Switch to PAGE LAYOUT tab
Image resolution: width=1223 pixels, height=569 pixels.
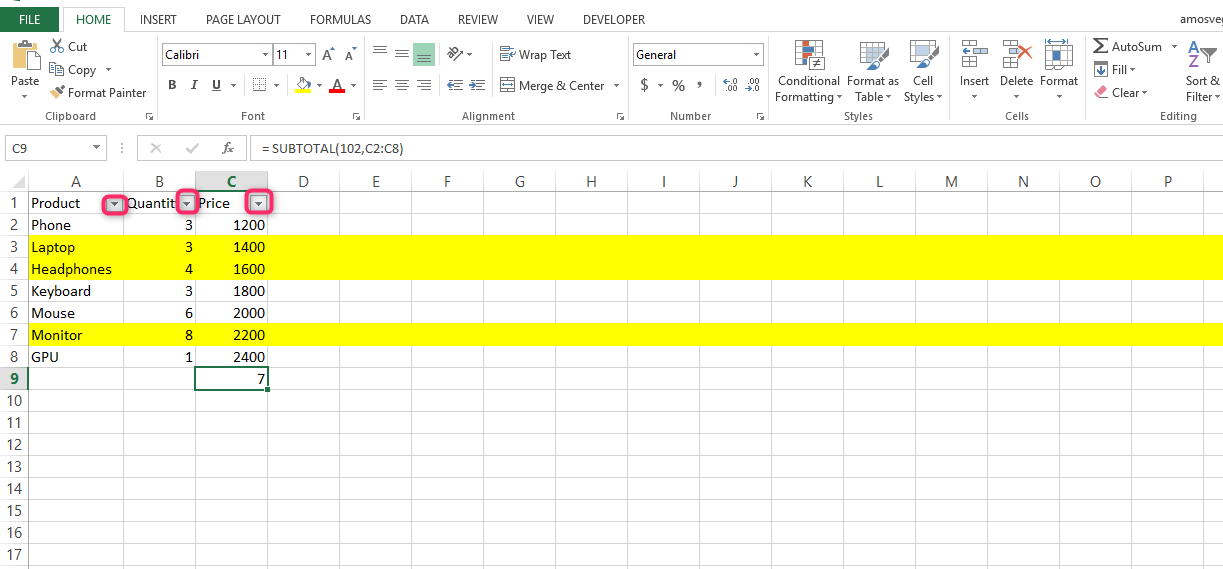coord(243,19)
